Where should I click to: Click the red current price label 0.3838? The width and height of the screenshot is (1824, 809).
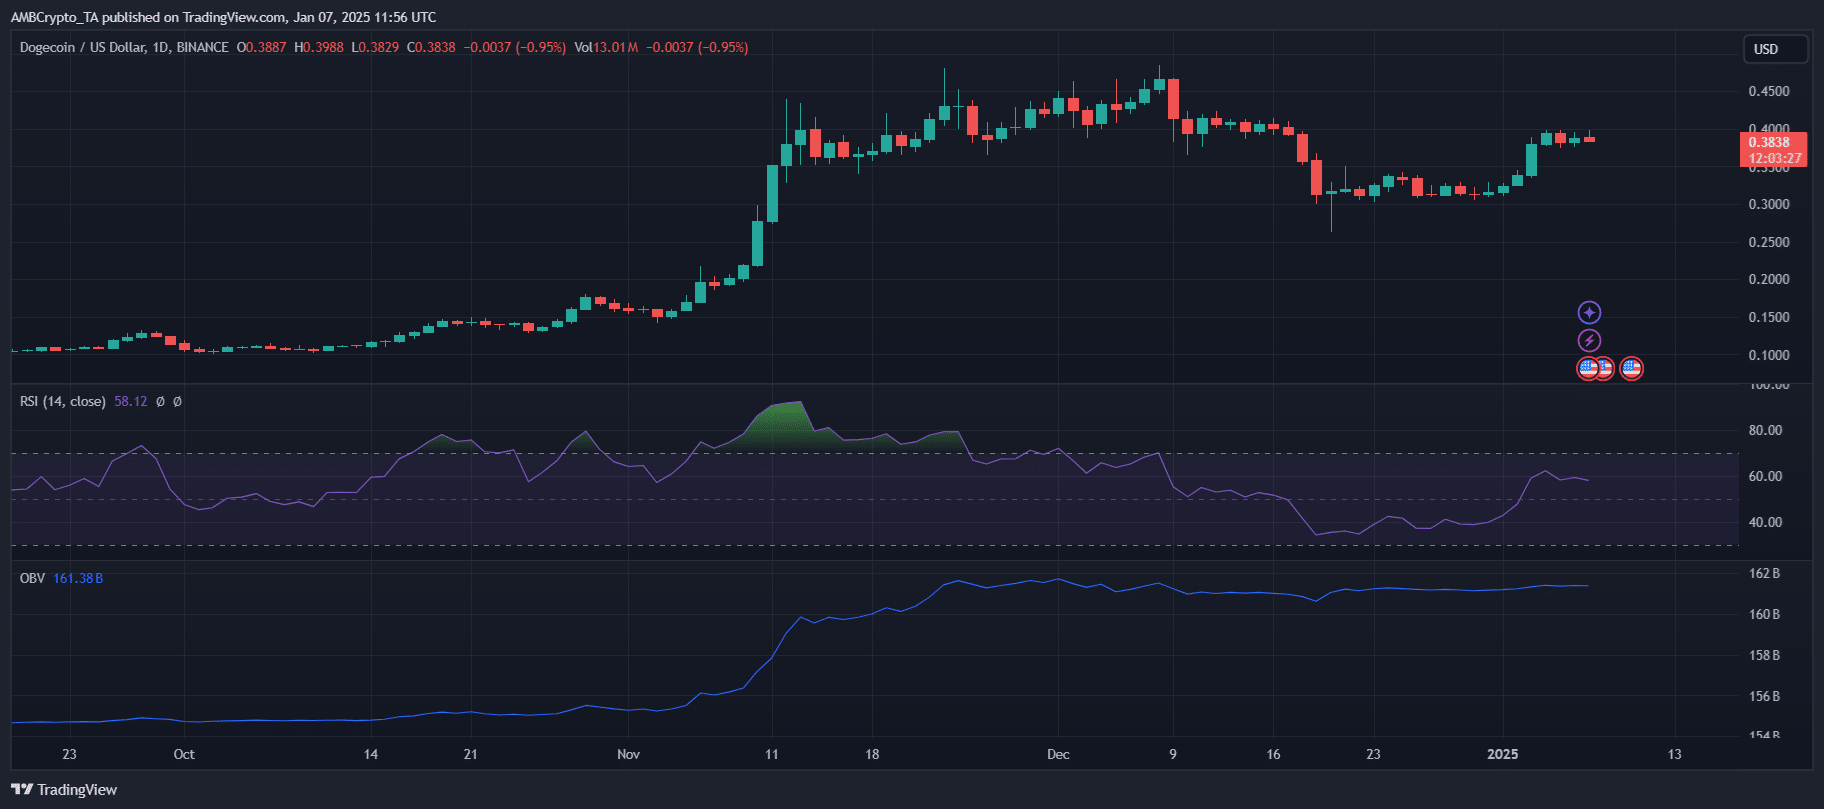(1769, 142)
